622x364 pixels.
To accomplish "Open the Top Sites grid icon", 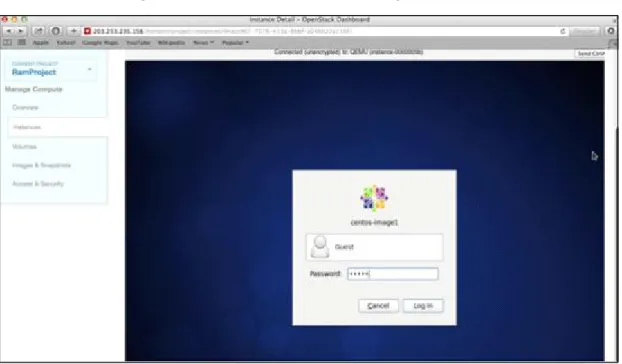I will pyautogui.click(x=22, y=42).
